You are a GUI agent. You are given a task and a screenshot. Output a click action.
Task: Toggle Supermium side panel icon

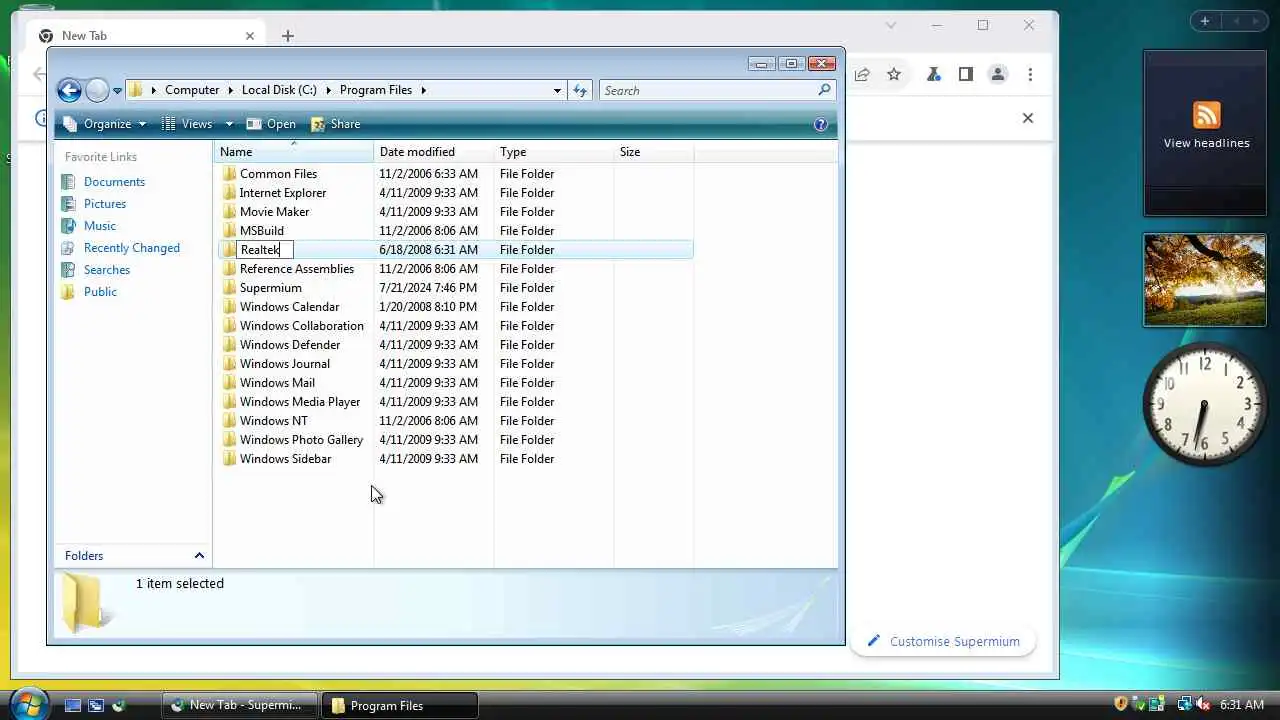pos(965,74)
